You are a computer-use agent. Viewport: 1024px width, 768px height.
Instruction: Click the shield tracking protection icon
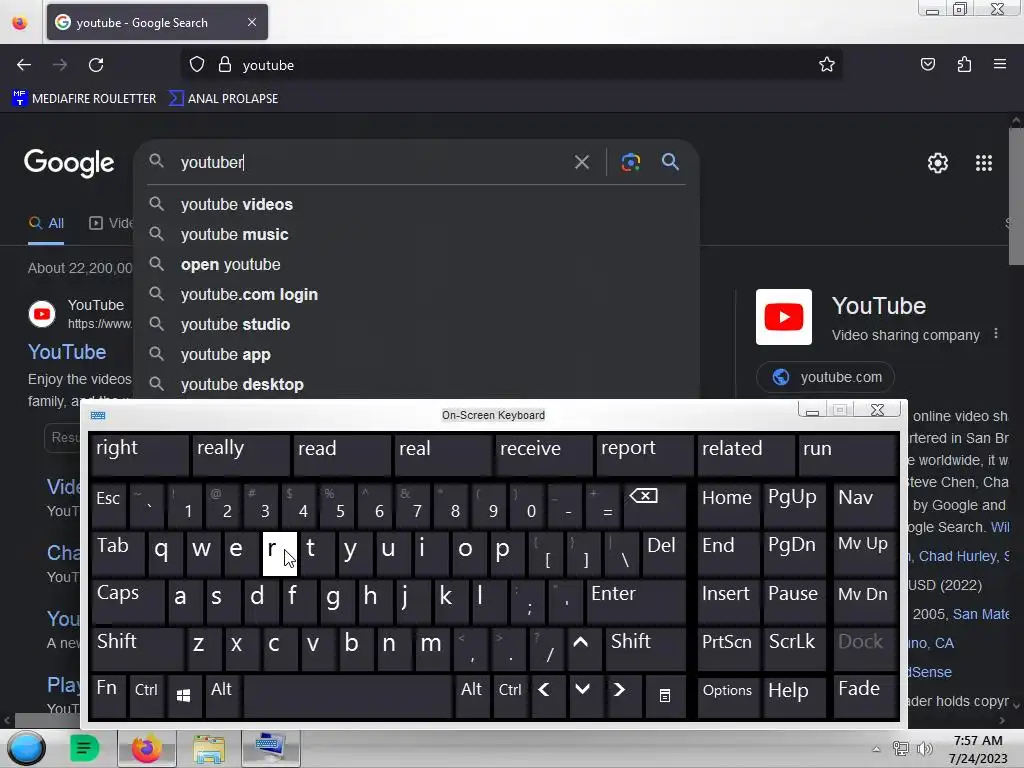[197, 65]
